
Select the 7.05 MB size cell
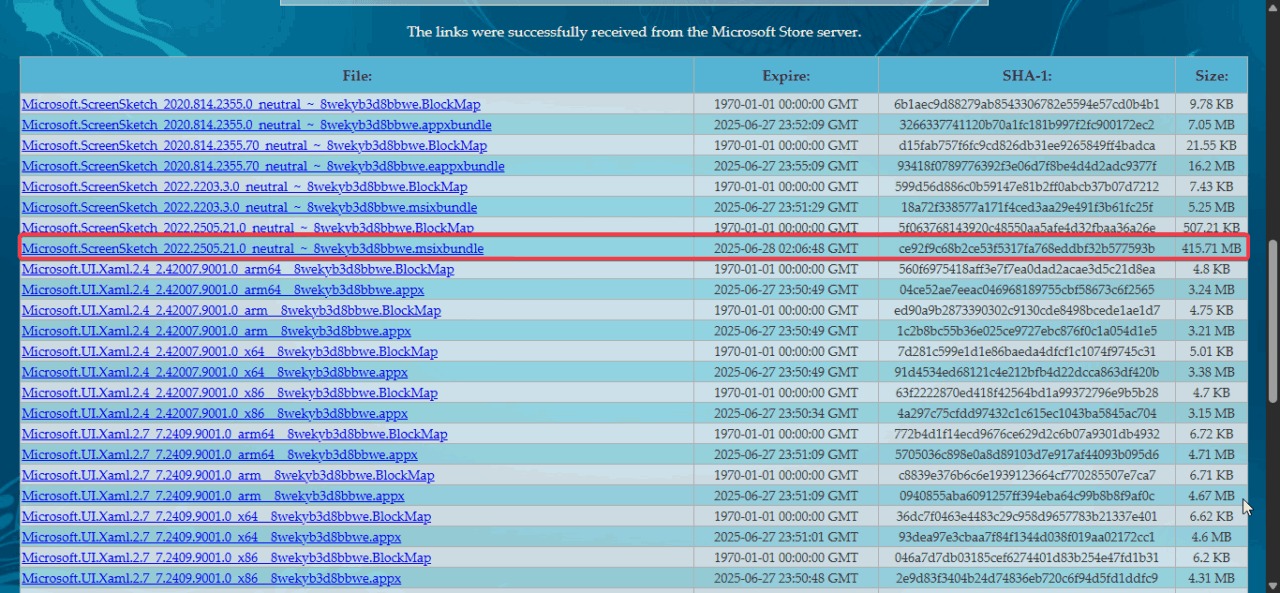tap(1212, 125)
